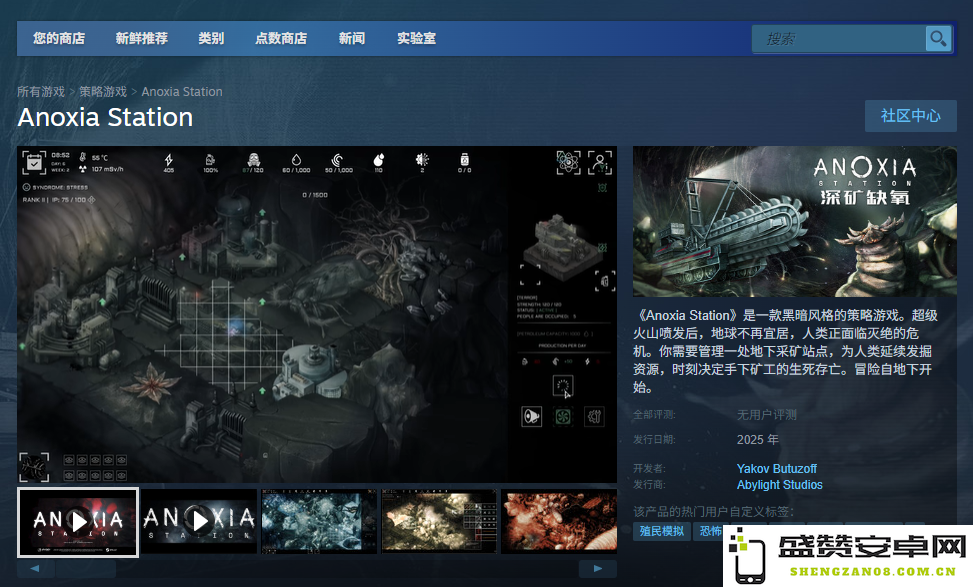The height and width of the screenshot is (587, 973).
Task: Go to the 点数商店 tab
Action: (x=281, y=38)
